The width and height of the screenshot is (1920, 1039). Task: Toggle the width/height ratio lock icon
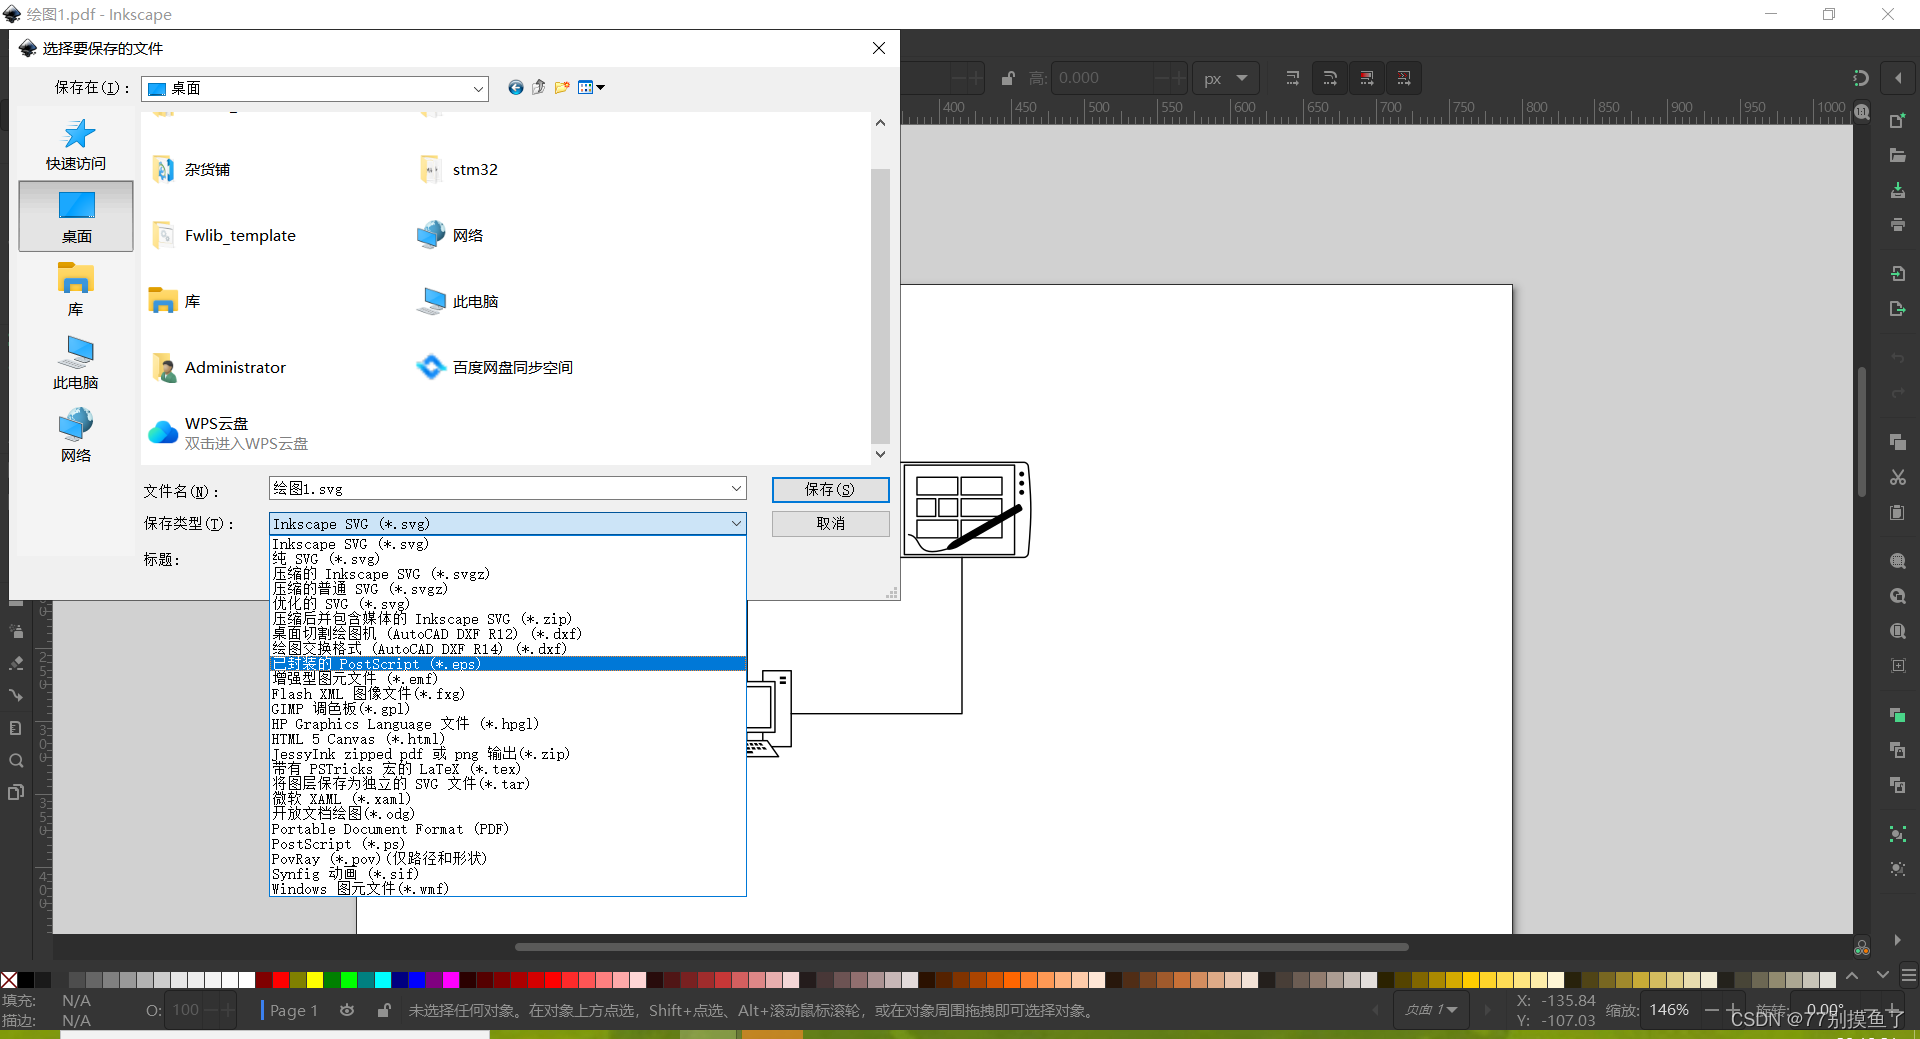[x=1007, y=78]
